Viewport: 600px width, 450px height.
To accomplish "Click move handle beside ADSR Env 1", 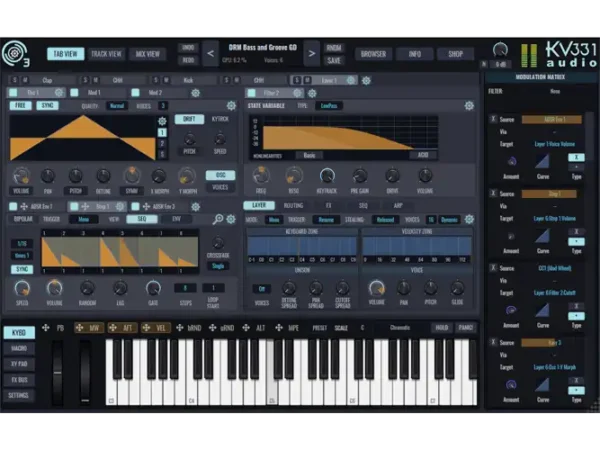I will pos(24,207).
